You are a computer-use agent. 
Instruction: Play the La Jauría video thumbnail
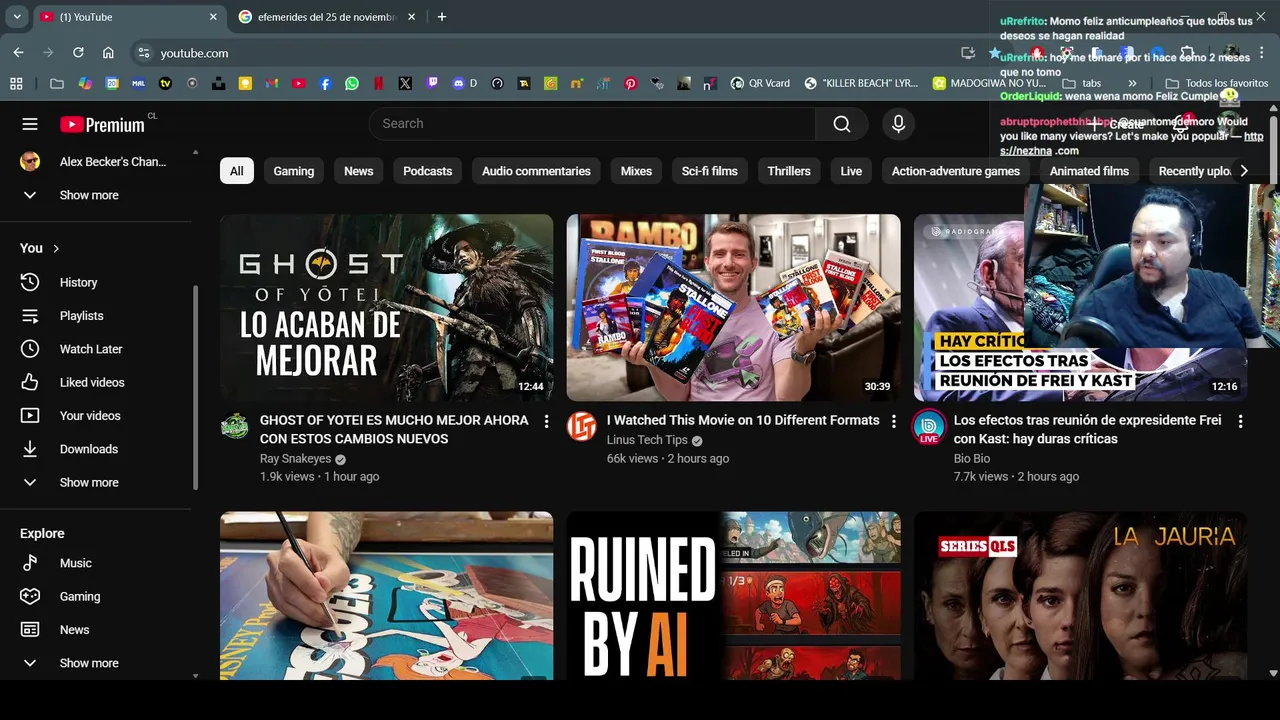click(x=1080, y=596)
